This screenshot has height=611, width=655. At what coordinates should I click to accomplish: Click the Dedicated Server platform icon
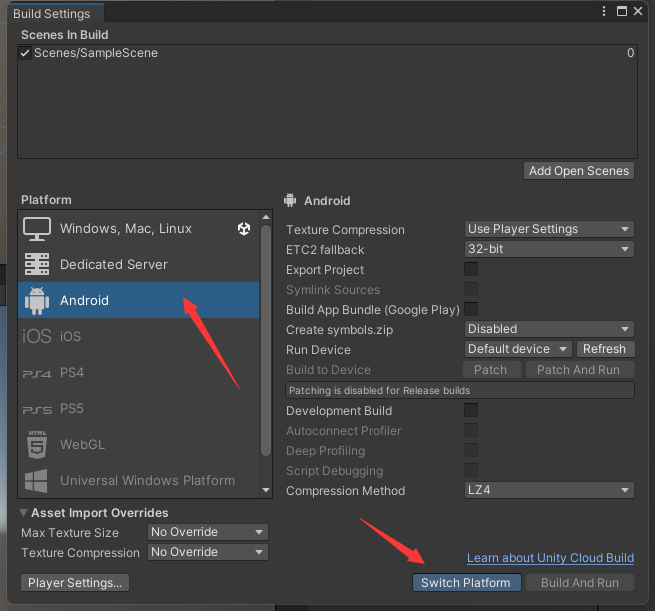tap(37, 264)
